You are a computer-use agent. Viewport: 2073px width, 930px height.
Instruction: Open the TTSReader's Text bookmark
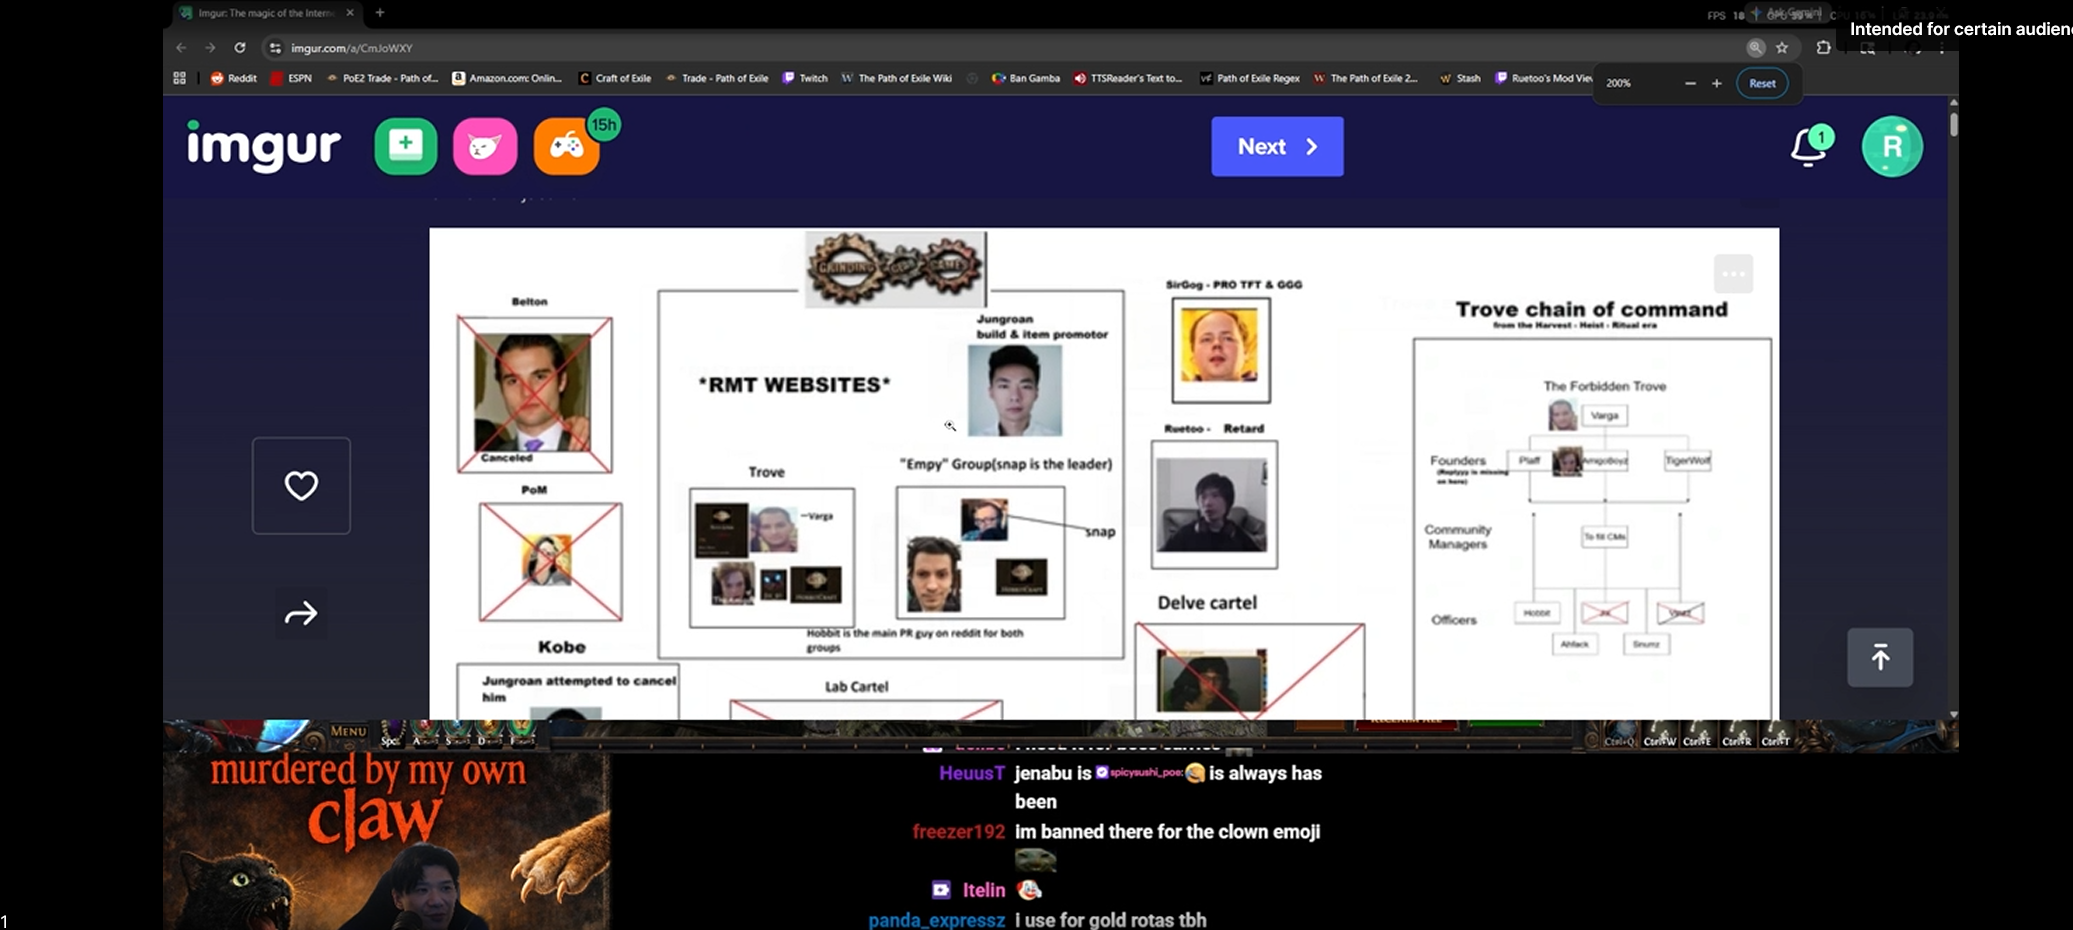[x=1128, y=78]
